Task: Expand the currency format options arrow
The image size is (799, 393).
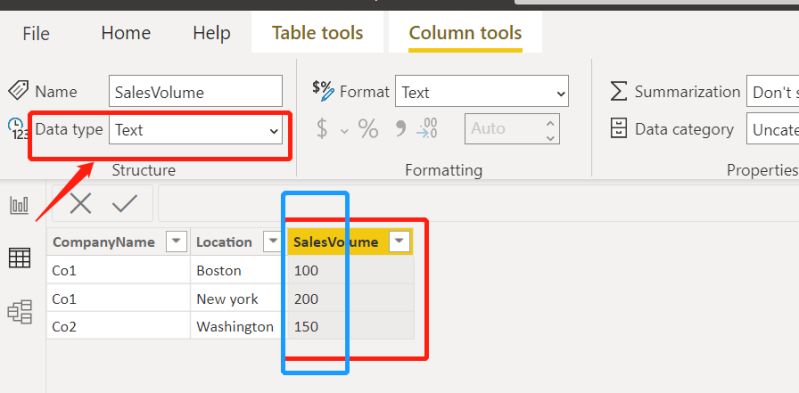Action: coord(344,131)
